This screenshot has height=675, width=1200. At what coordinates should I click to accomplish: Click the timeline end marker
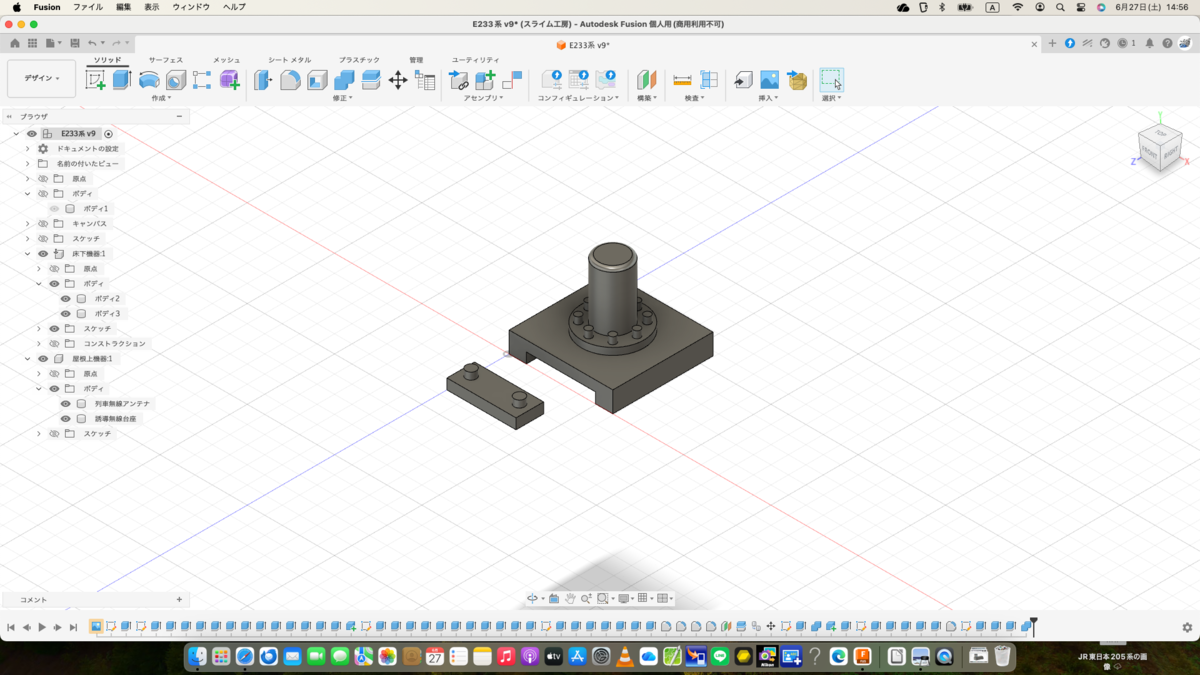1034,627
